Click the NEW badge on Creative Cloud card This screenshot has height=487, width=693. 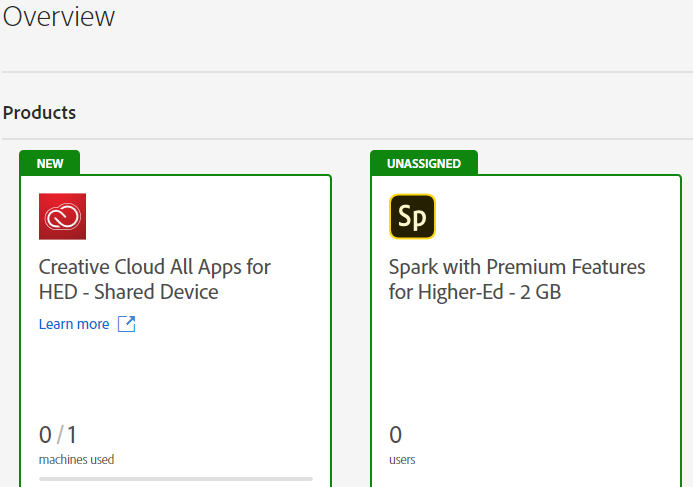click(x=50, y=164)
